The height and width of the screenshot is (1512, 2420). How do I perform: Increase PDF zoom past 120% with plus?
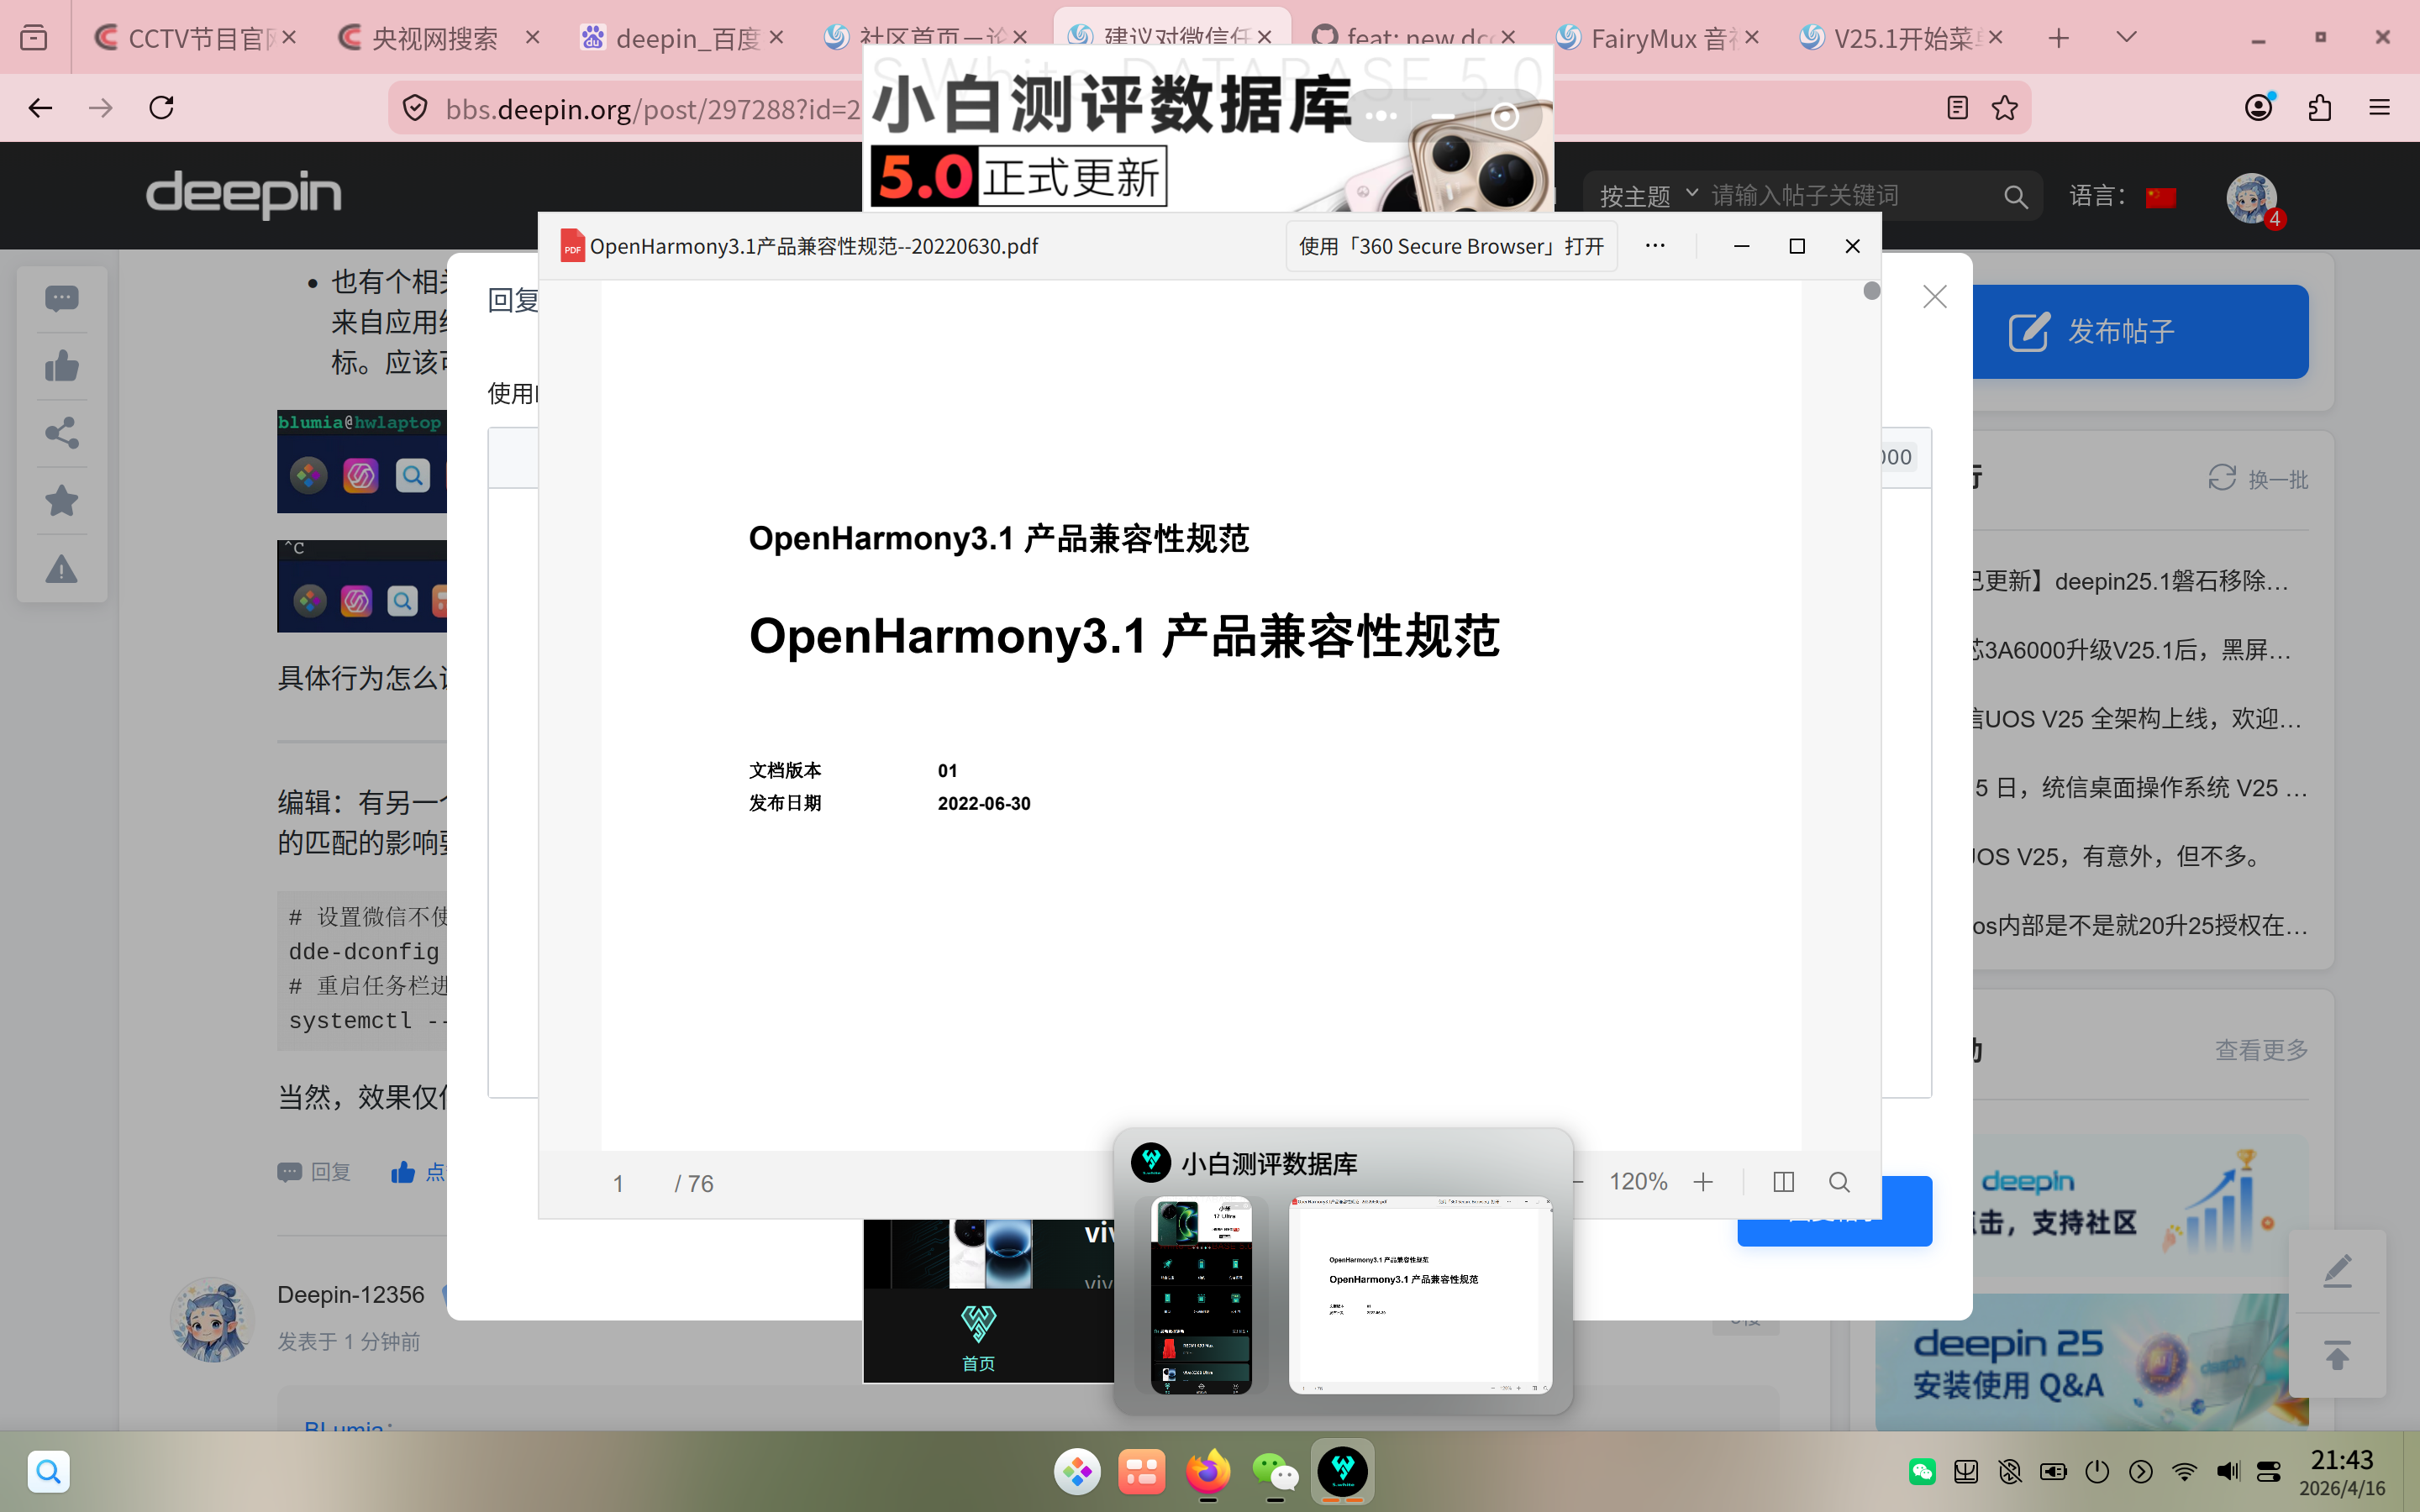(x=1704, y=1182)
